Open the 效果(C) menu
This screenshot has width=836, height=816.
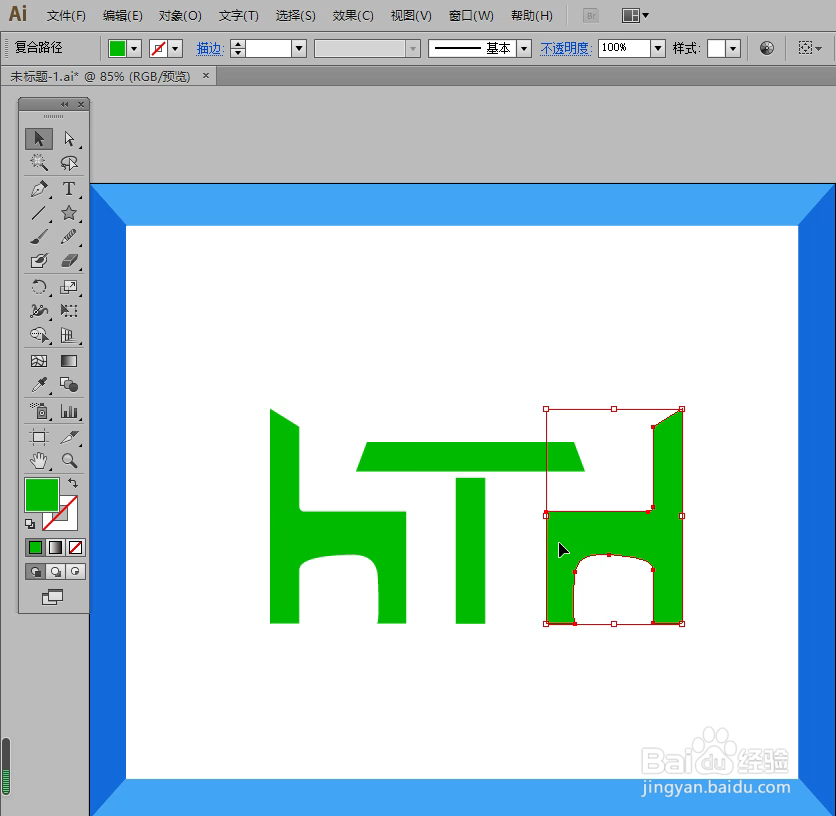353,15
